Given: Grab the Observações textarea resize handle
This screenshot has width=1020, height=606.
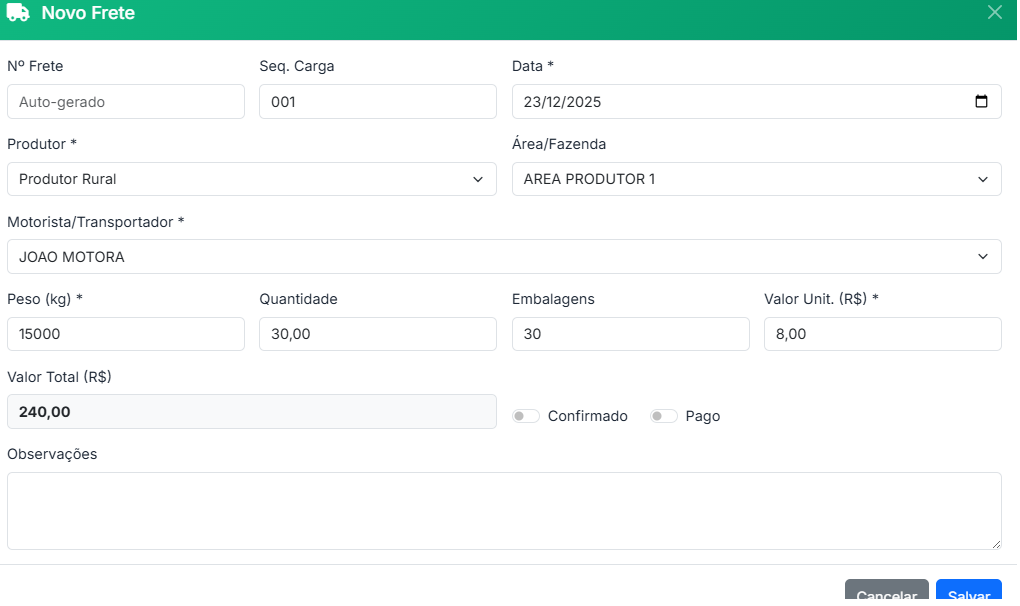Looking at the screenshot, I should point(995,543).
